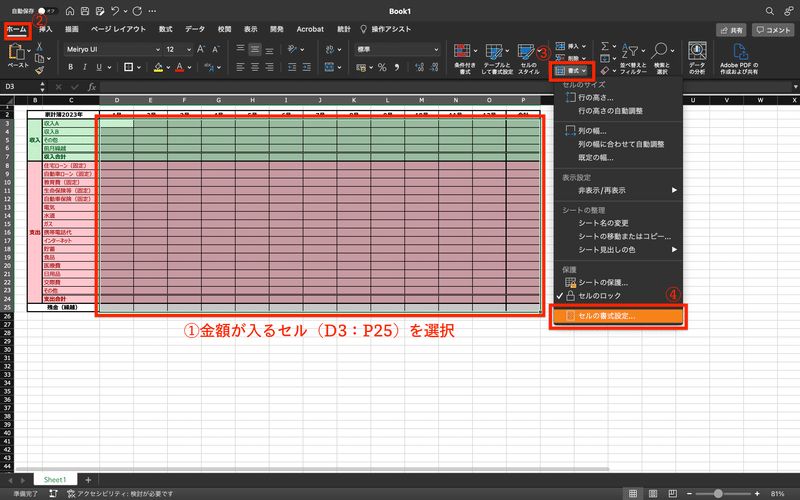Viewport: 800px width, 500px height.
Task: Click the Copy icon below scissors
Action: tap(40, 59)
